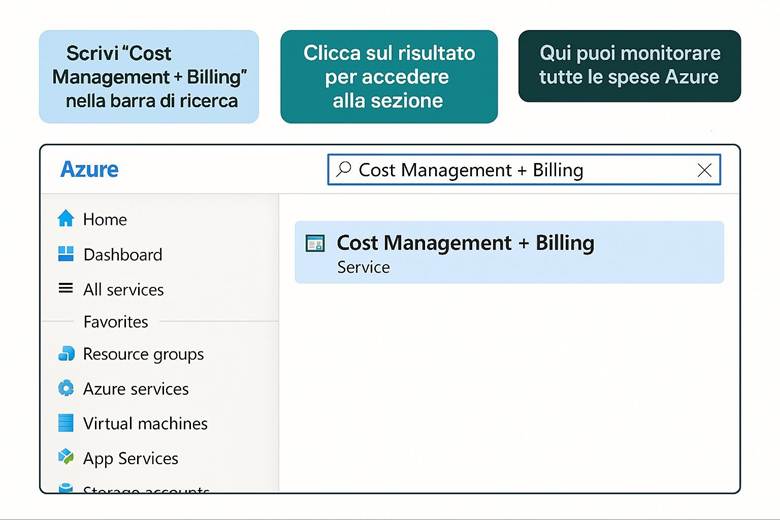Open All services in the sidebar
The image size is (780, 520).
coord(123,290)
